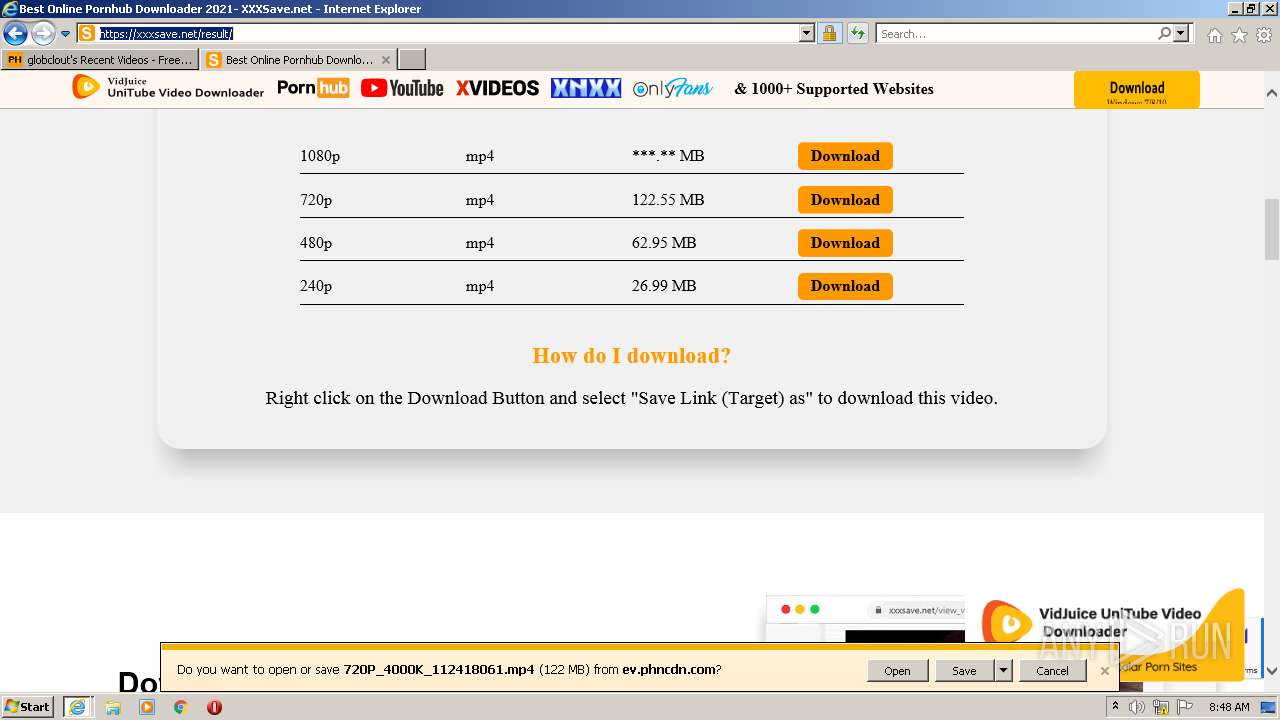Click Internet Explorer taskbar icon

pos(78,707)
